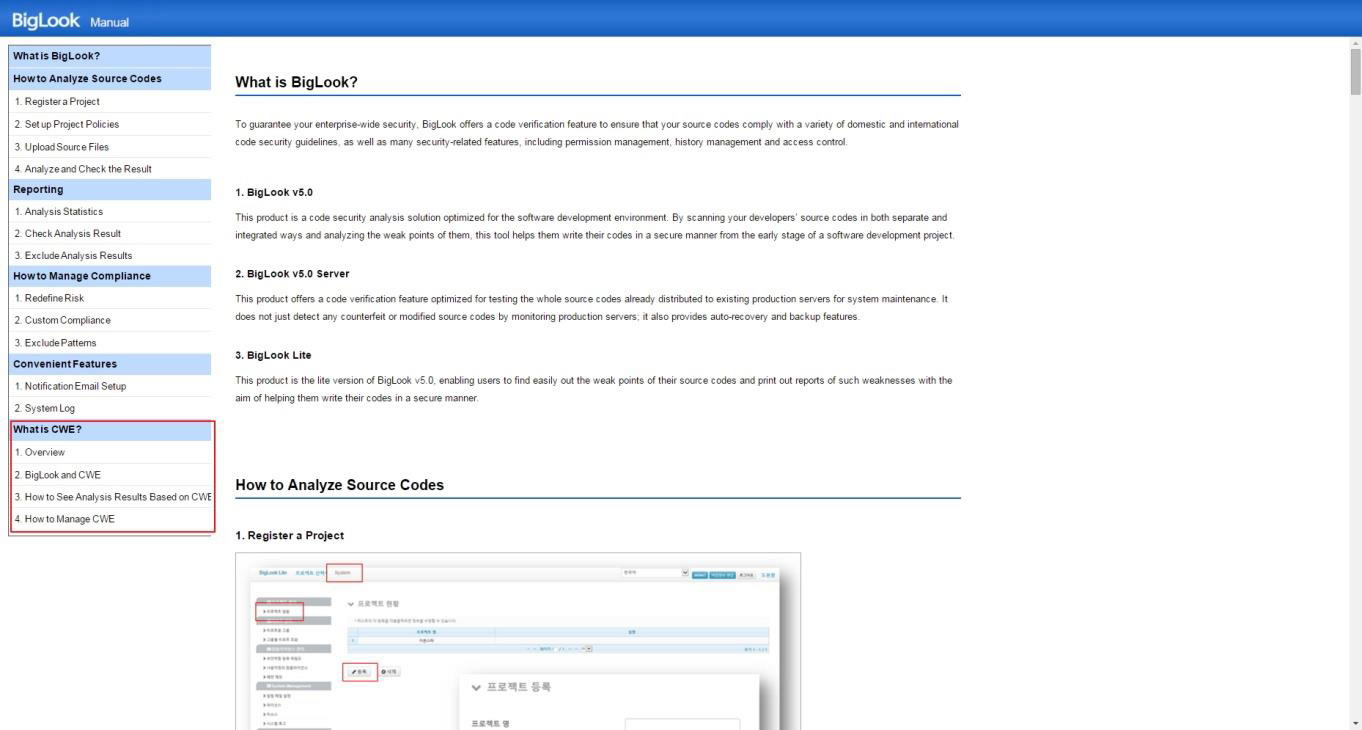The height and width of the screenshot is (730, 1362).
Task: Click the scrollbar up arrow
Action: click(1356, 43)
